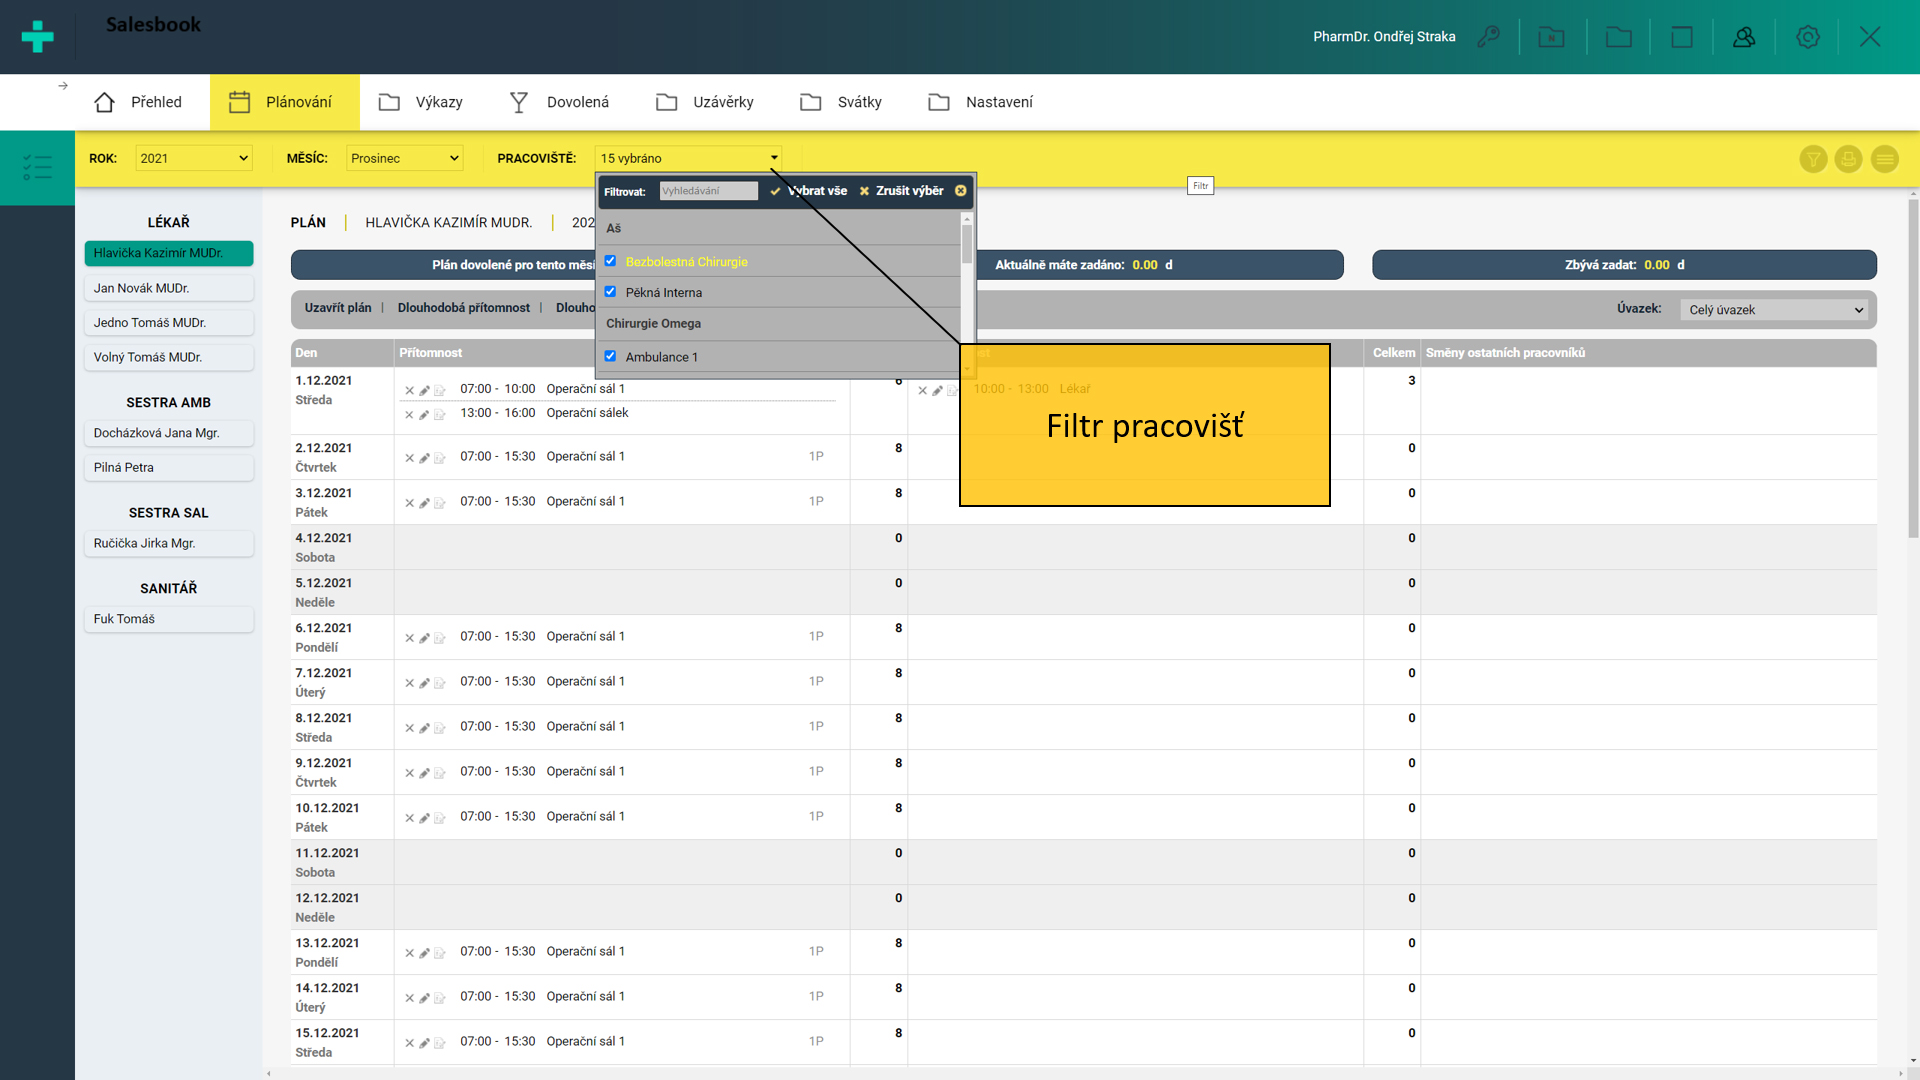The width and height of the screenshot is (1920, 1080).
Task: Click the yellow funnel filter button
Action: (x=1813, y=159)
